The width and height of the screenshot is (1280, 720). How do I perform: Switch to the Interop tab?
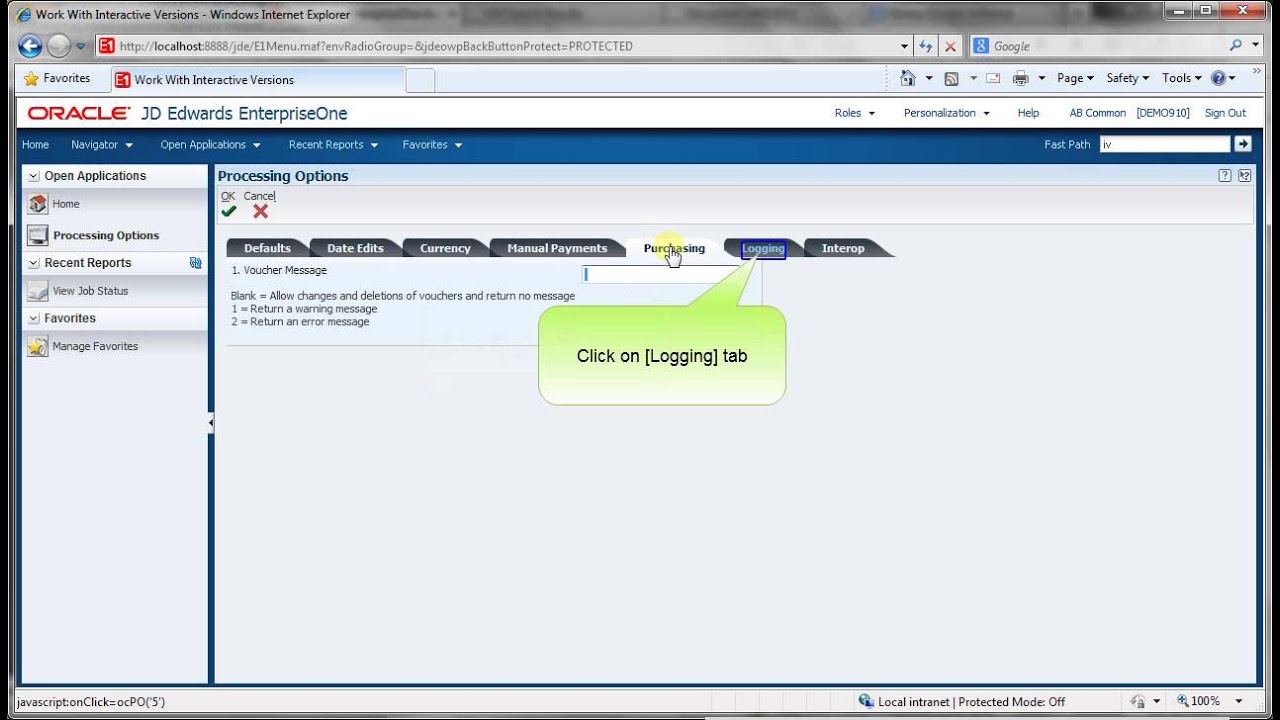843,248
